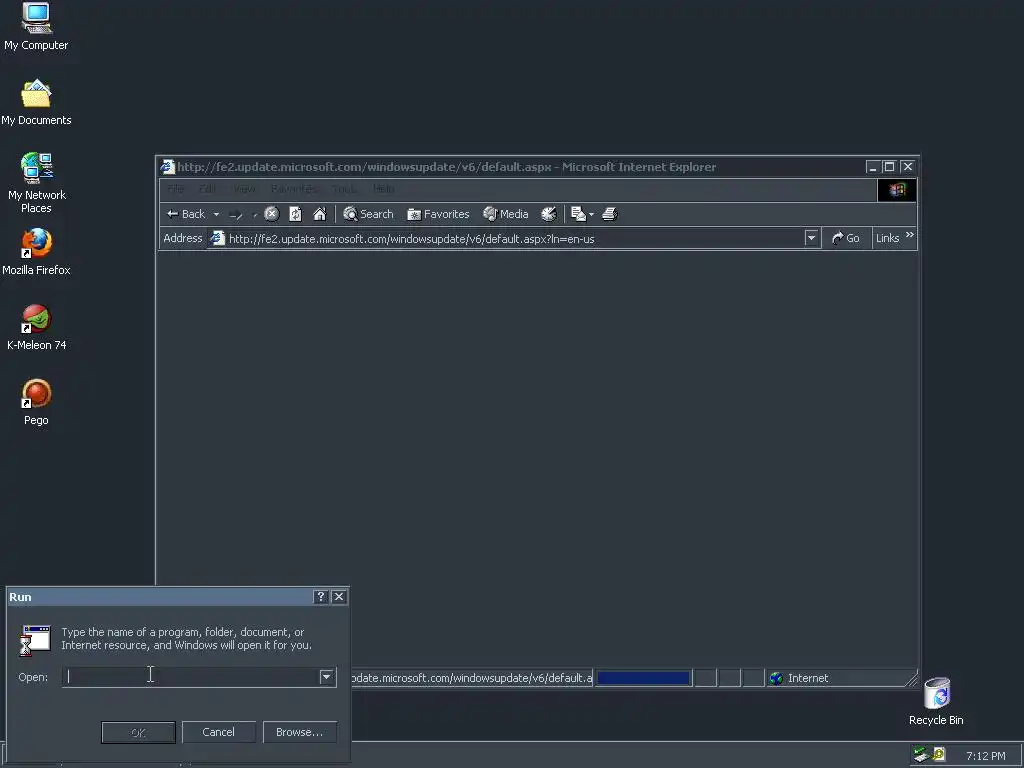Expand the address bar dropdown arrow
The width and height of the screenshot is (1024, 768).
pos(811,238)
